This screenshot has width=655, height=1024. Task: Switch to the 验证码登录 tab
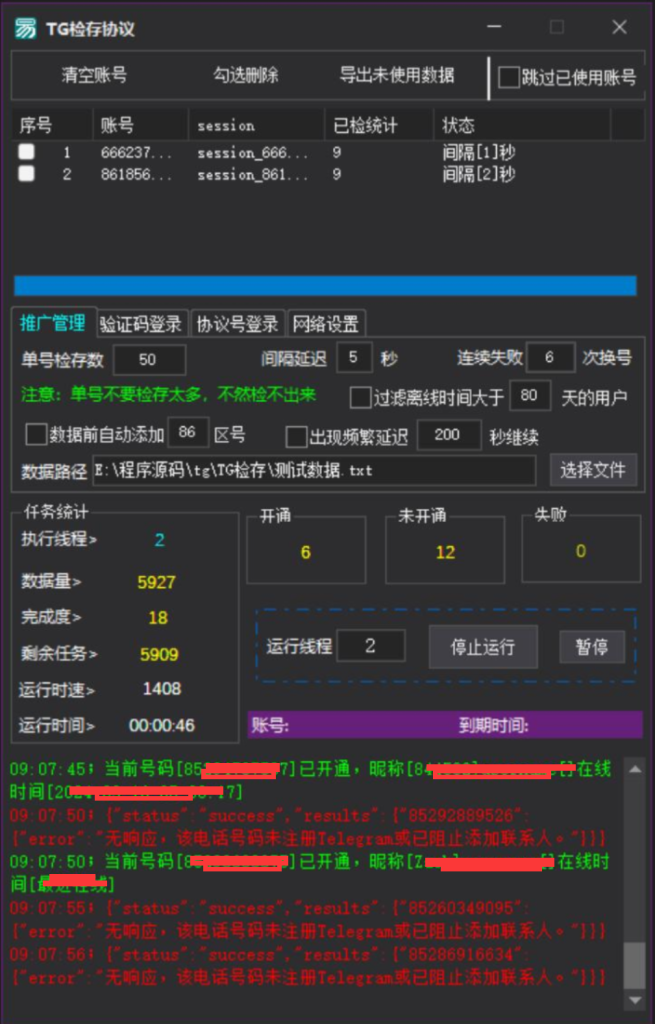(x=140, y=324)
